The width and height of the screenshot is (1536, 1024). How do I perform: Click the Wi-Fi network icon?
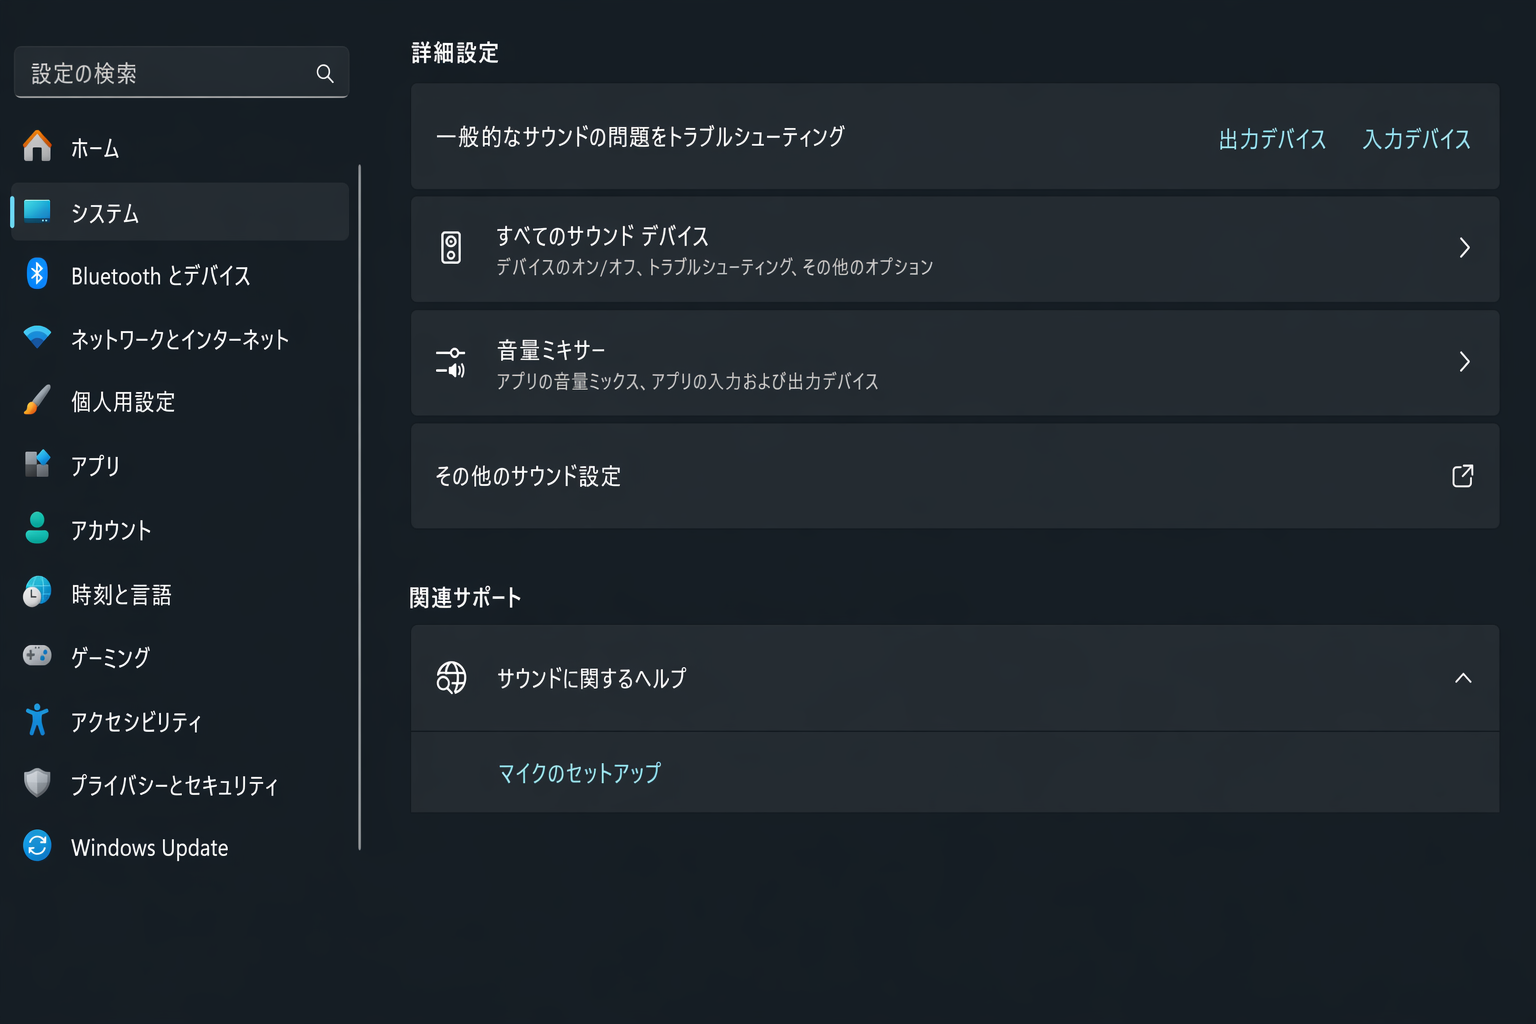37,337
